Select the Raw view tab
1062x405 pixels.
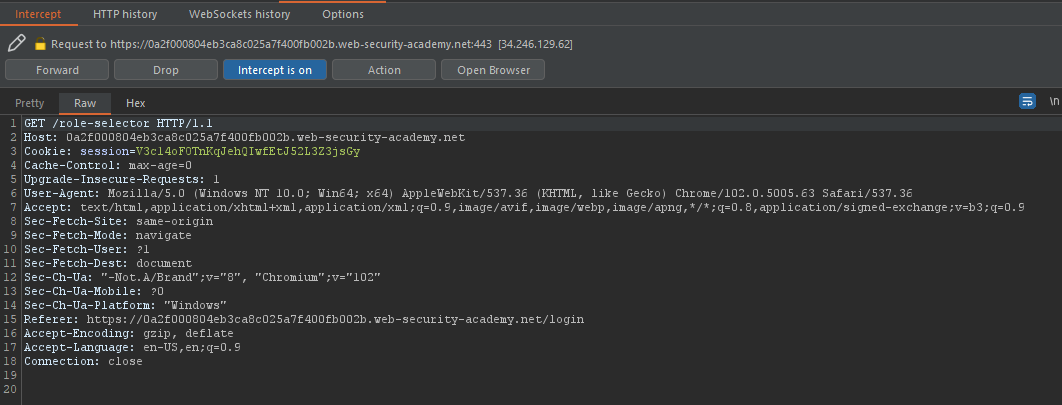(85, 103)
